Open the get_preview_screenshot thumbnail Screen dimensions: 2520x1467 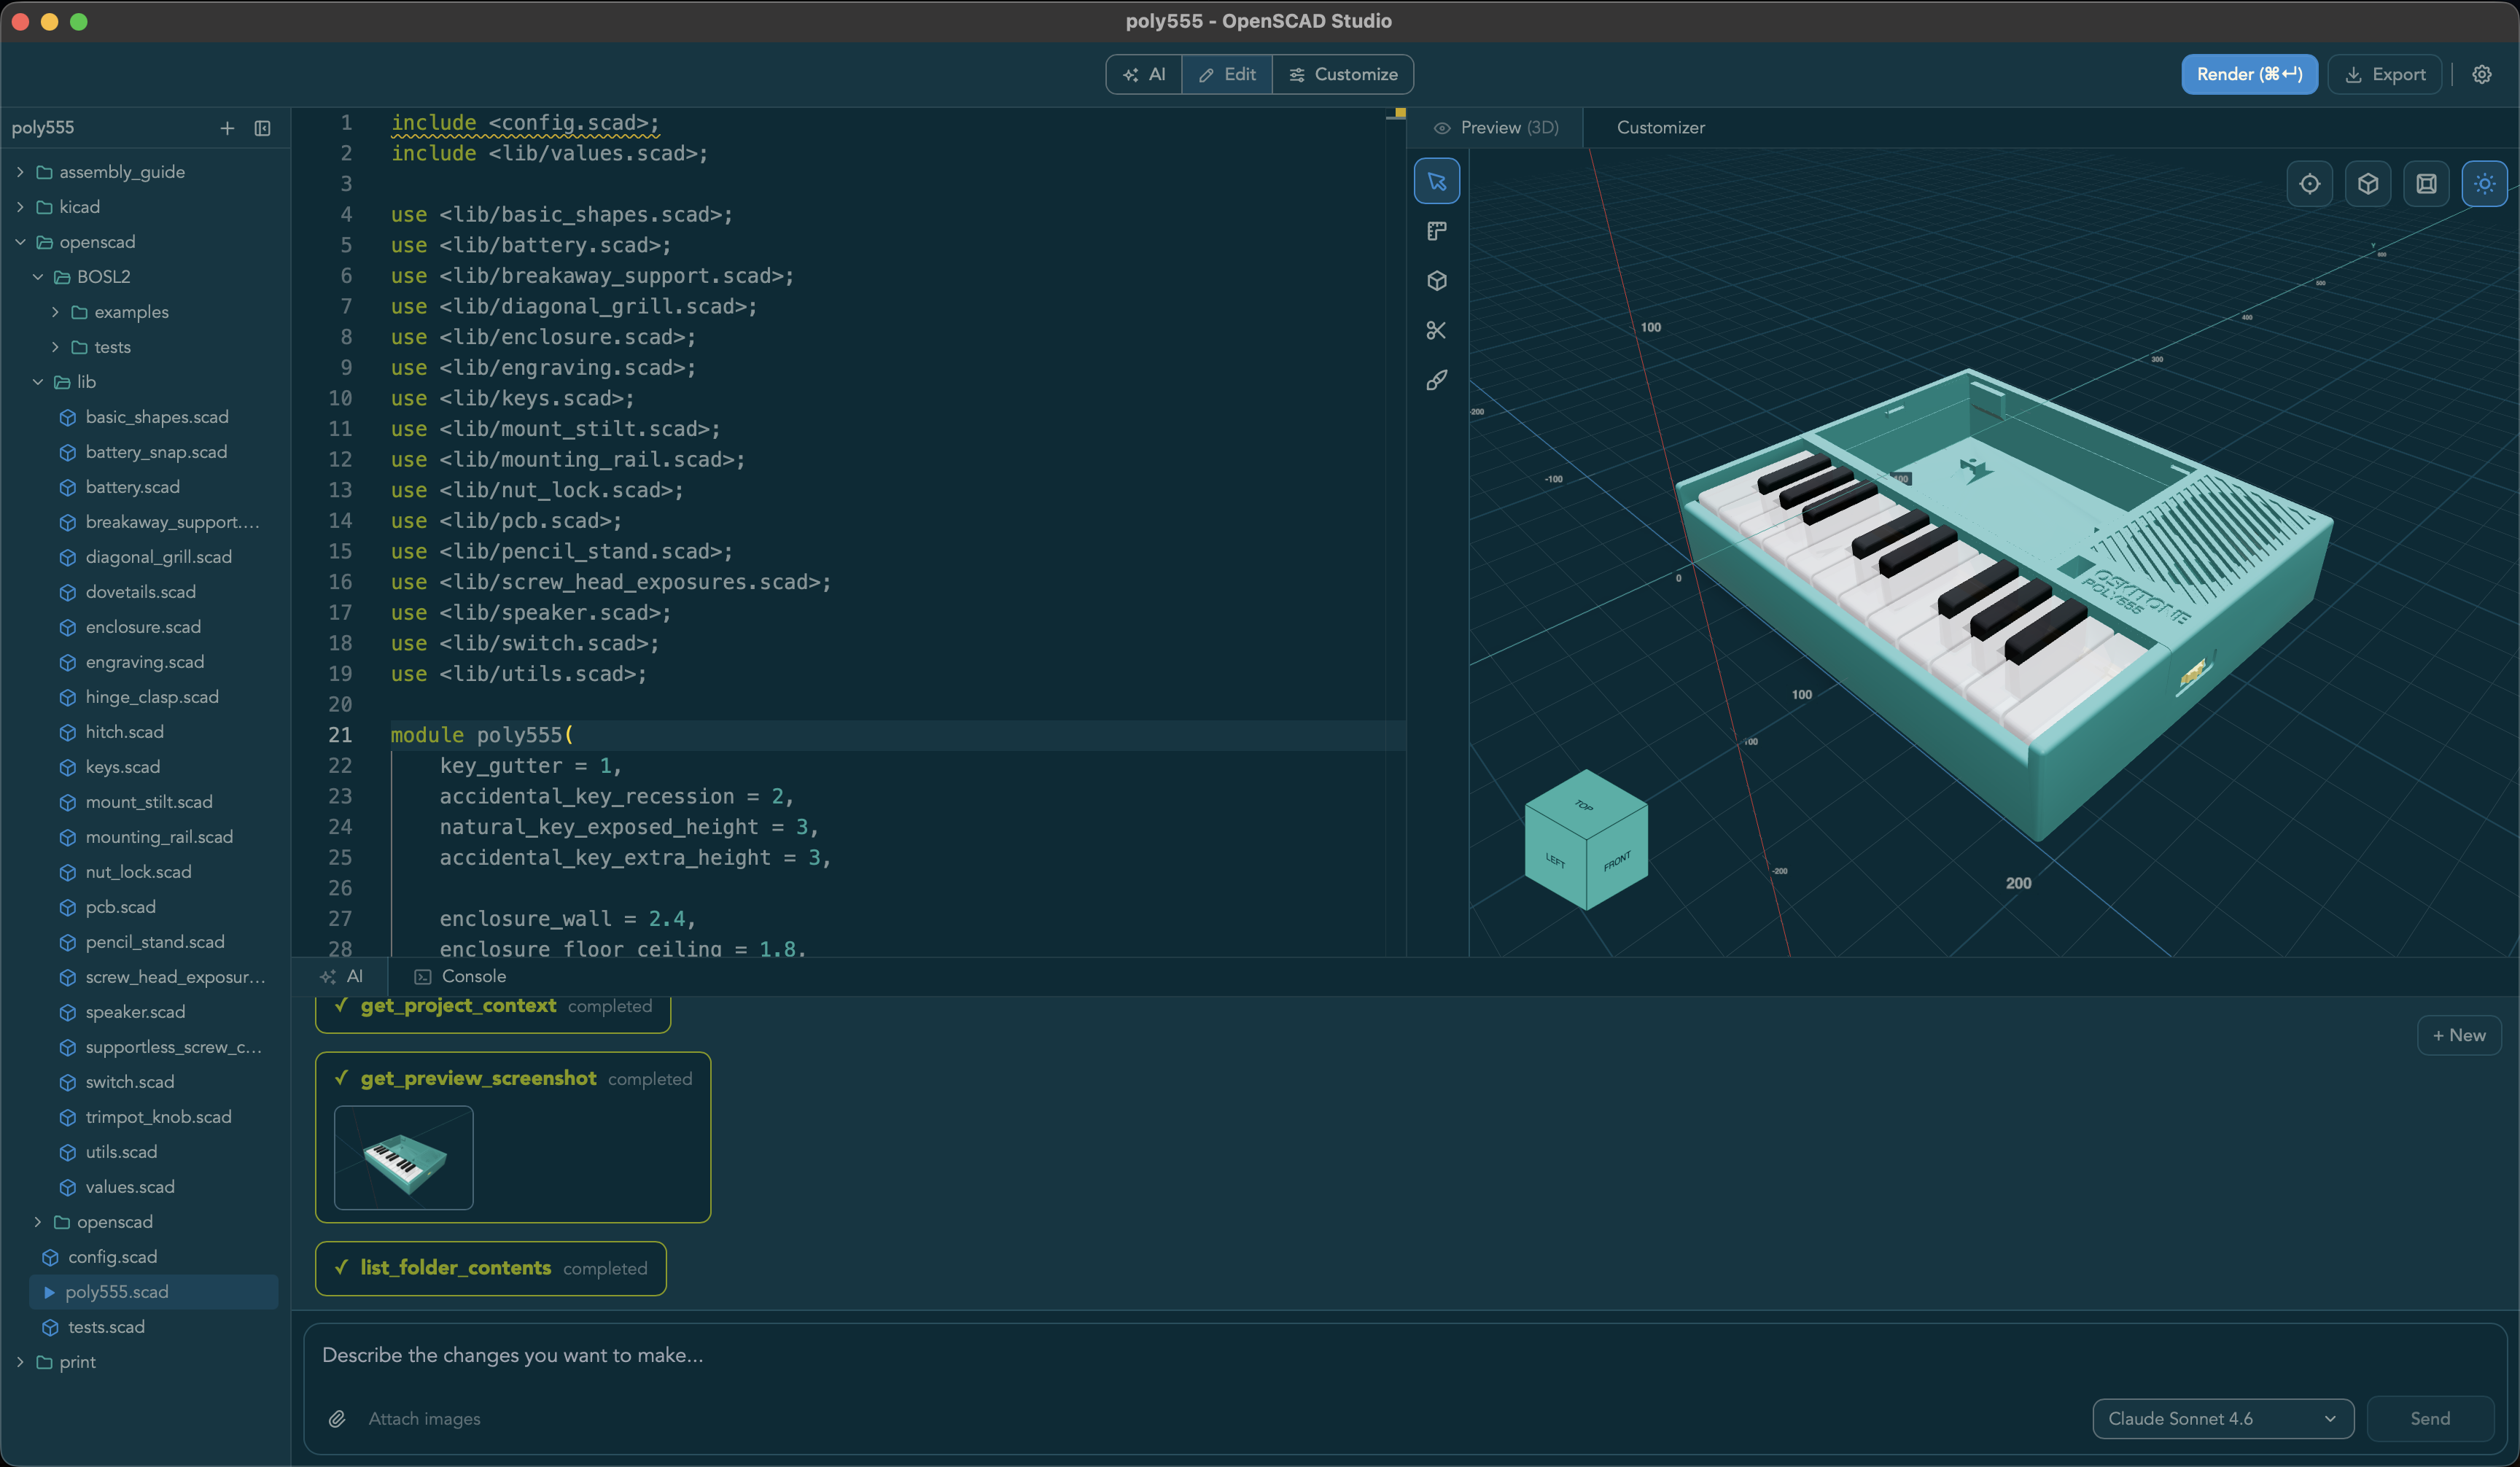click(403, 1158)
